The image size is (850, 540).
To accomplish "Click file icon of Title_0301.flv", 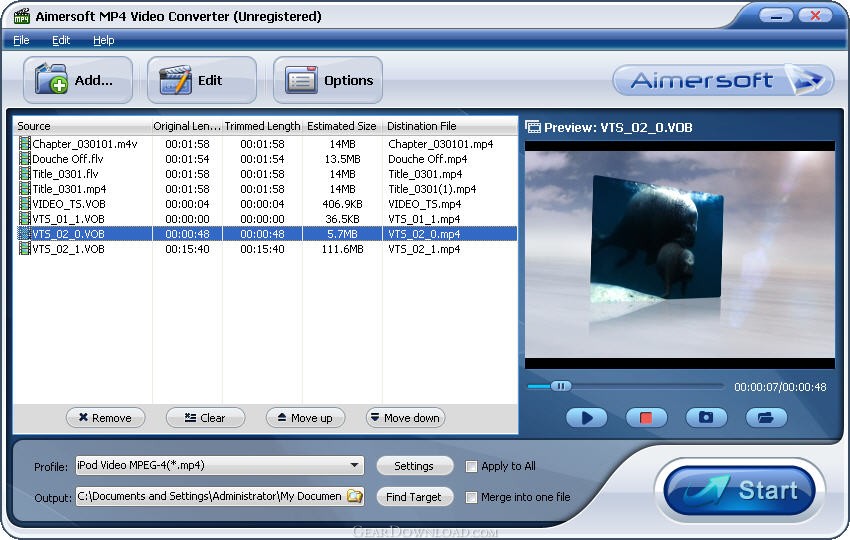I will coord(24,173).
